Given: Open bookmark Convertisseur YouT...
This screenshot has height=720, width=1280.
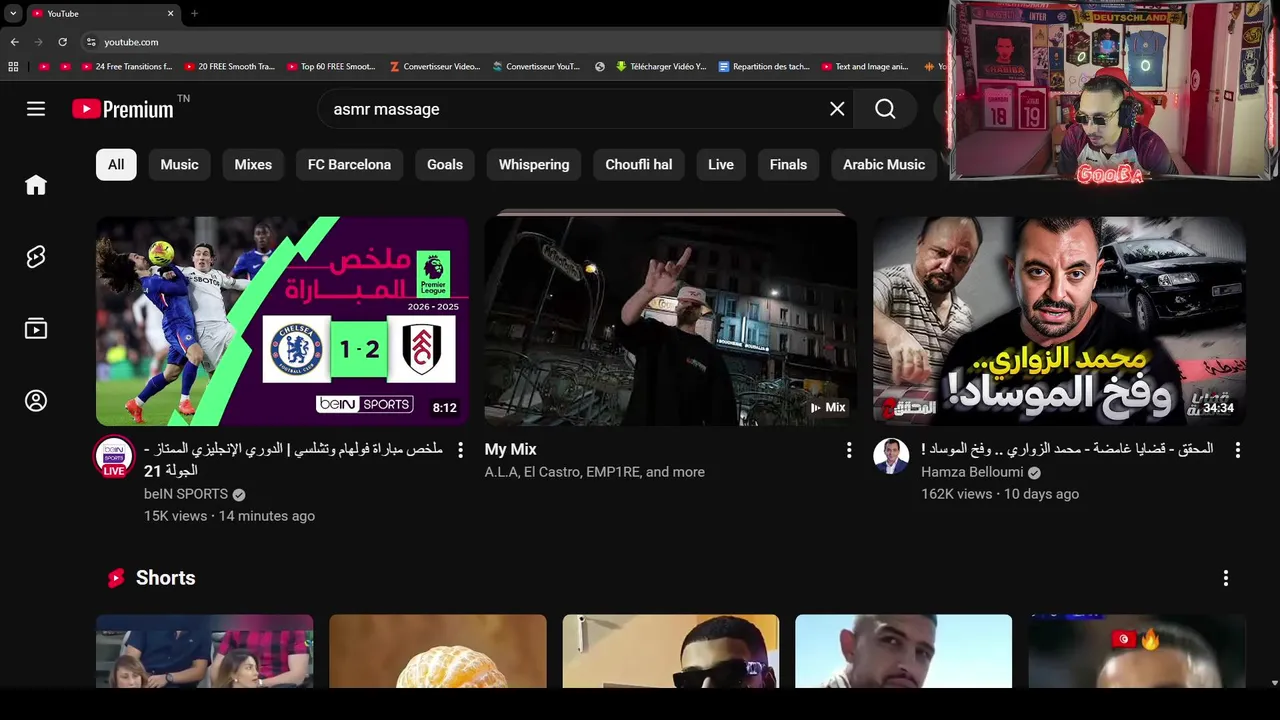Looking at the screenshot, I should coord(537,67).
